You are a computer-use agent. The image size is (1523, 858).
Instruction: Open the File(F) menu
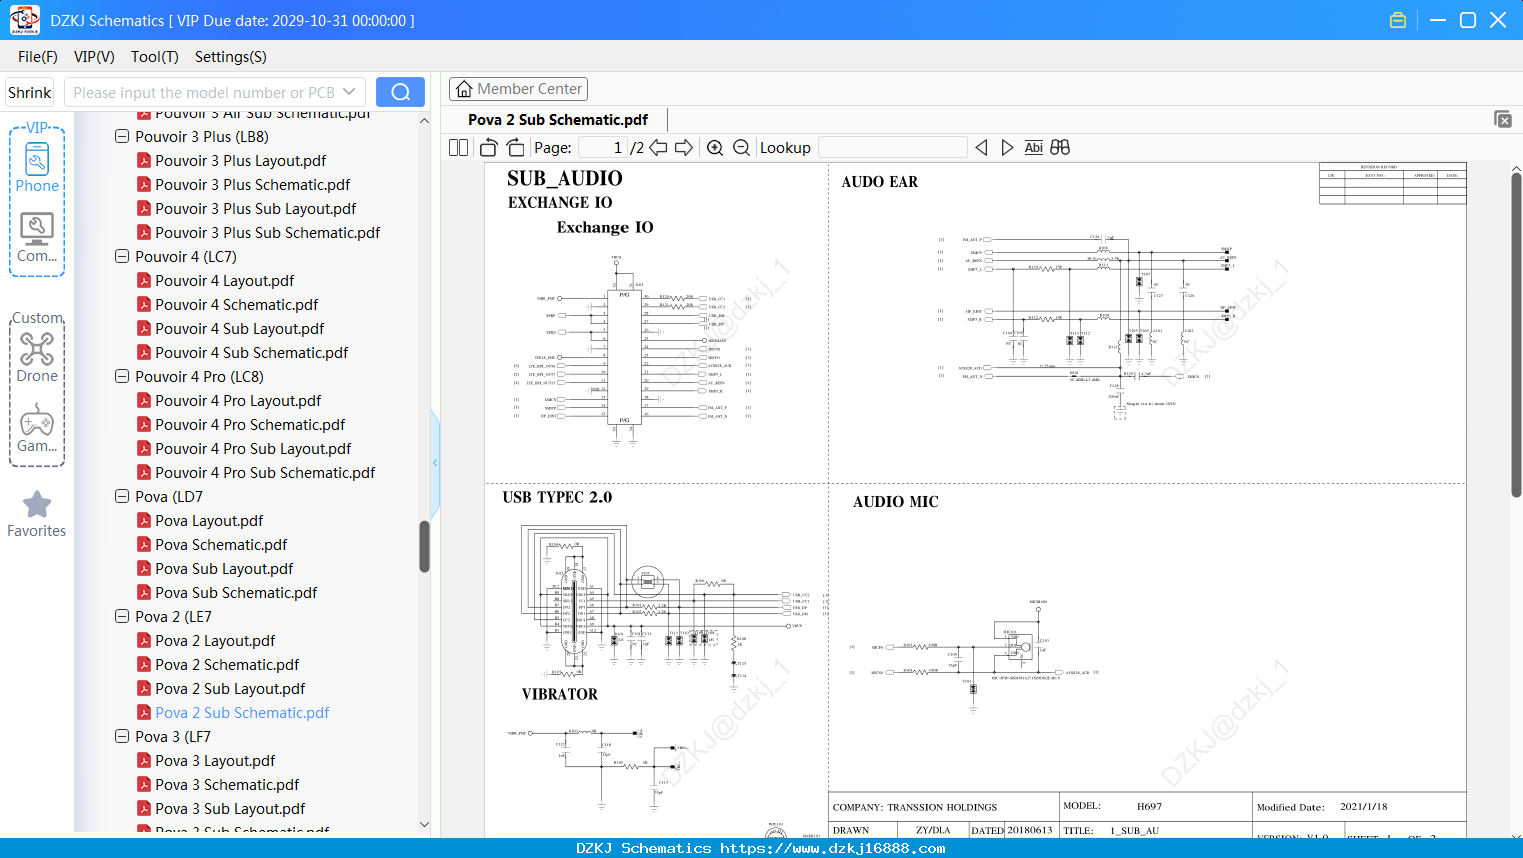pyautogui.click(x=38, y=57)
